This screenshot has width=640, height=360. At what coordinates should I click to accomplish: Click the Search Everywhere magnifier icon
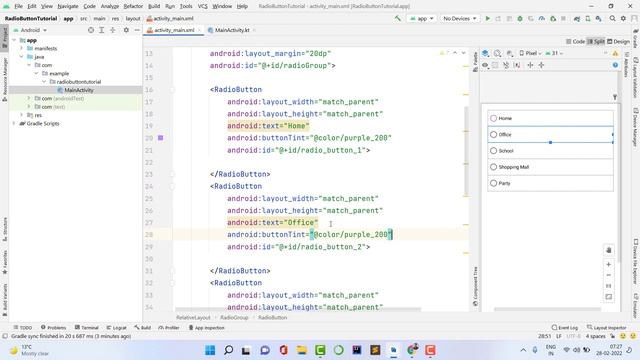612,18
